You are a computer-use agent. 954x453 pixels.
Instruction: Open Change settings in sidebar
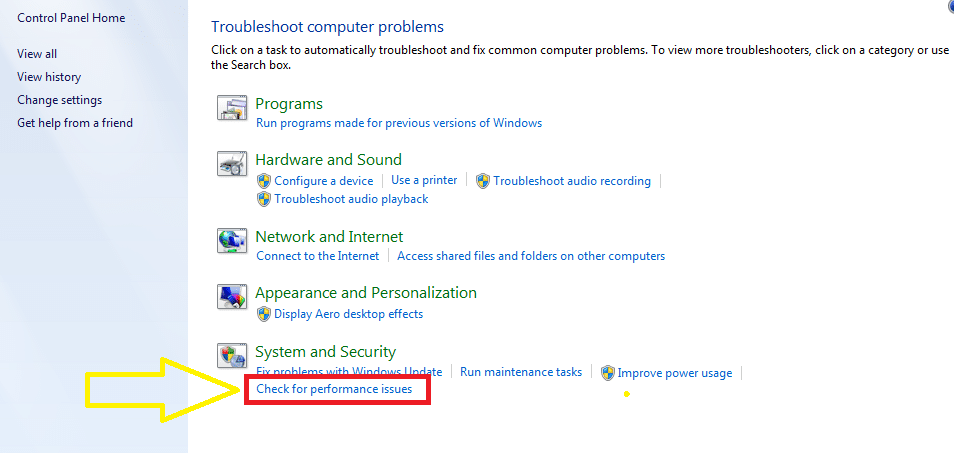point(59,100)
